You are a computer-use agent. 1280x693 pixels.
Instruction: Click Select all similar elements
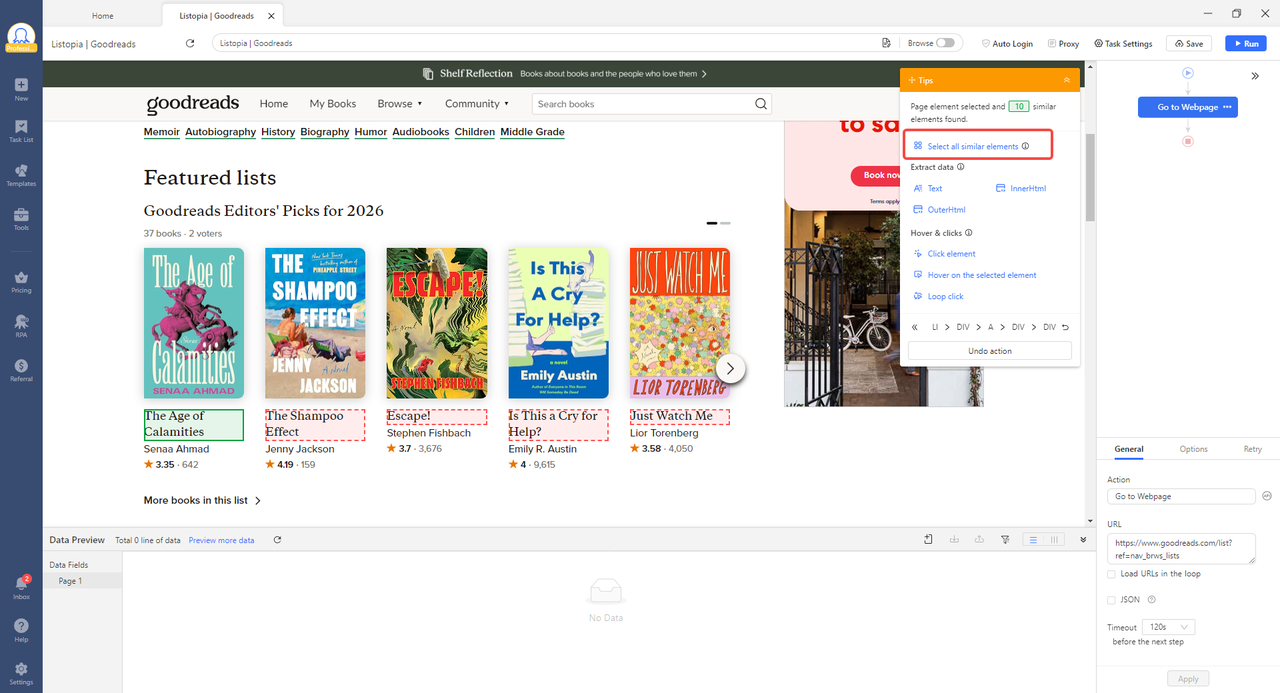(x=972, y=146)
